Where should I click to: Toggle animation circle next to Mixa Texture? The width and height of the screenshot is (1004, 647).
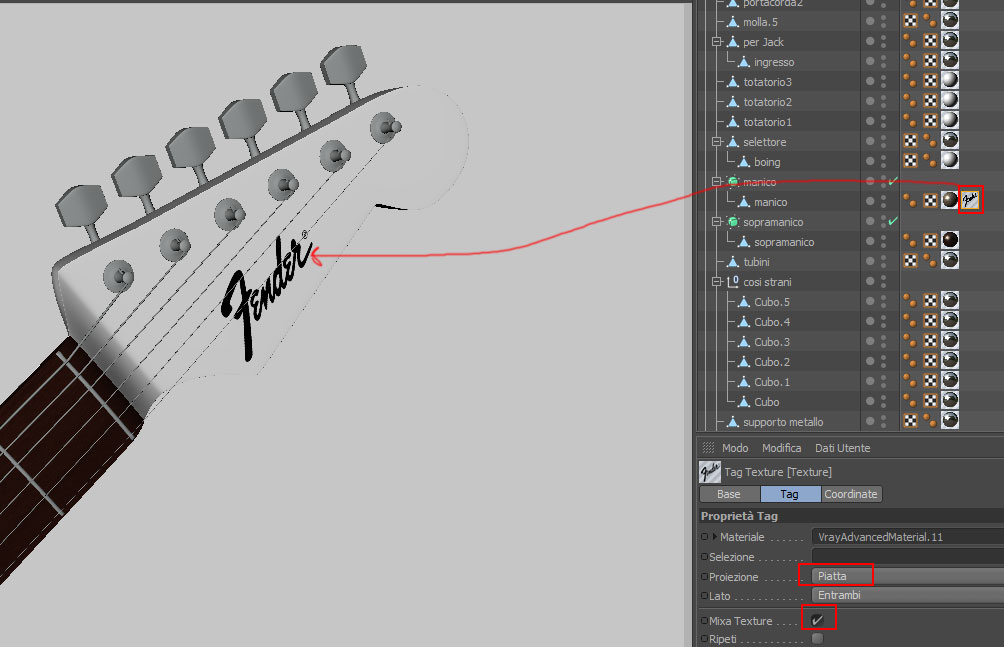[x=704, y=621]
